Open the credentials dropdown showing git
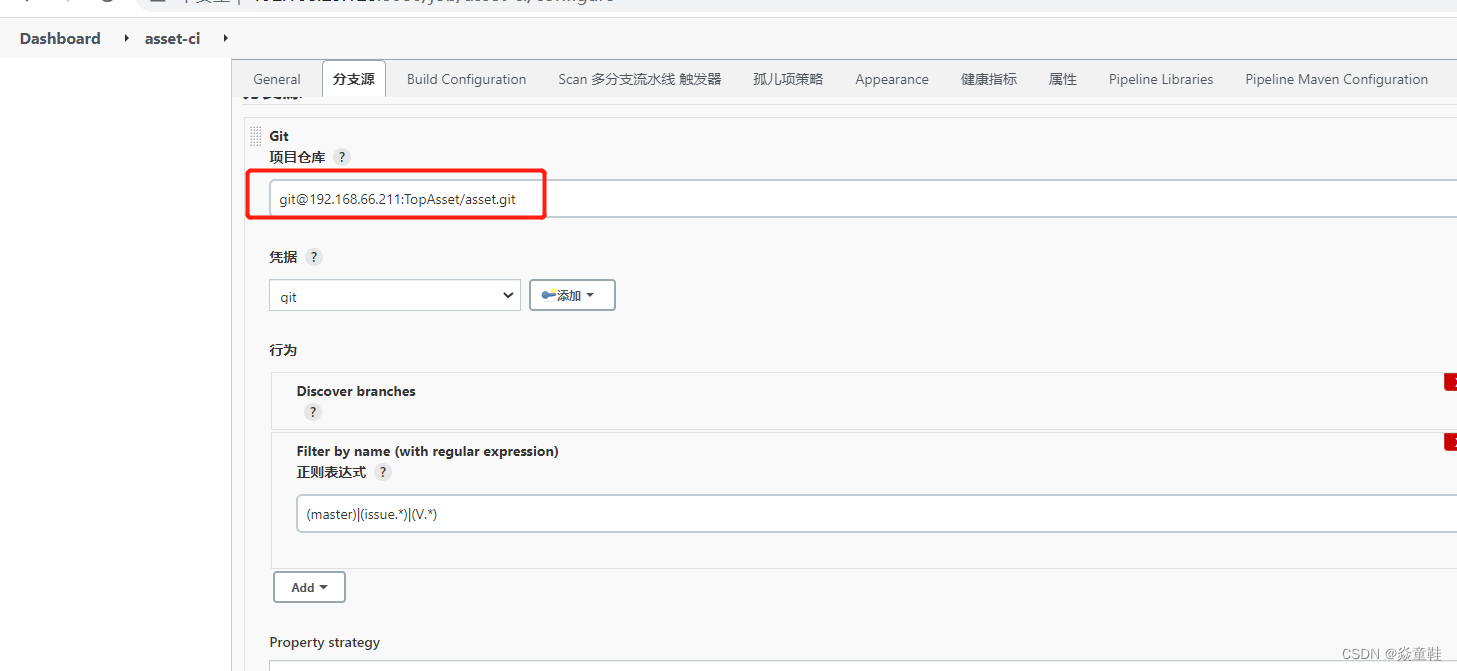Screen dimensions: 1457x671 pyautogui.click(x=394, y=295)
